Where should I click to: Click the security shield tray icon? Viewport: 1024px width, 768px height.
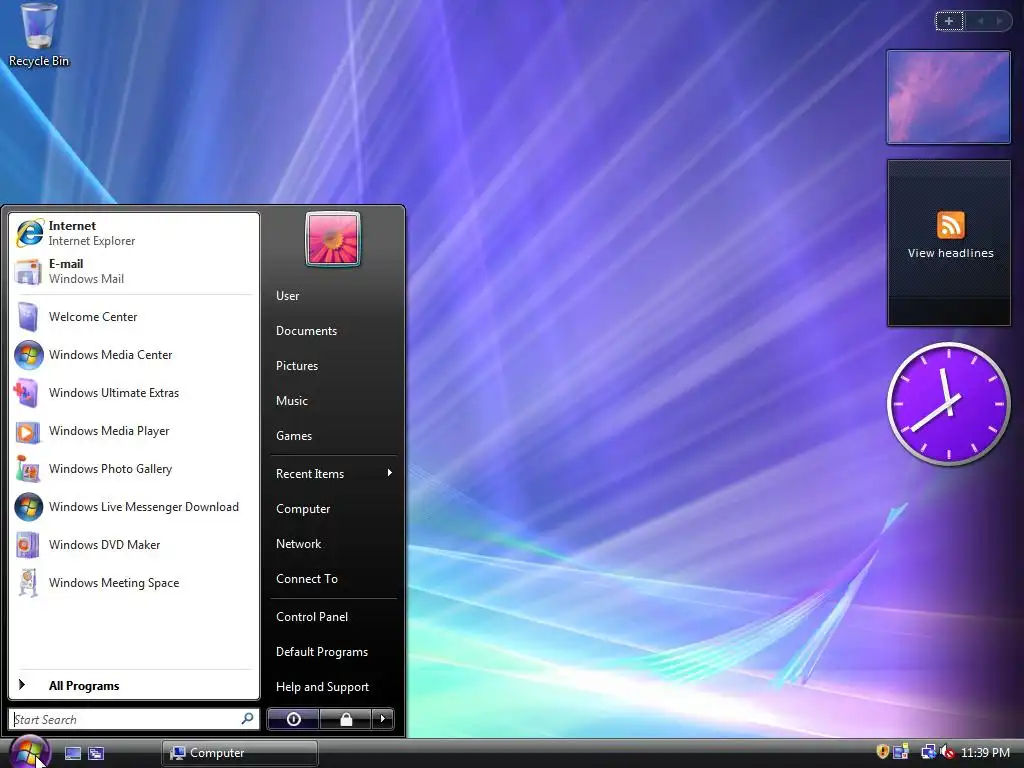882,752
